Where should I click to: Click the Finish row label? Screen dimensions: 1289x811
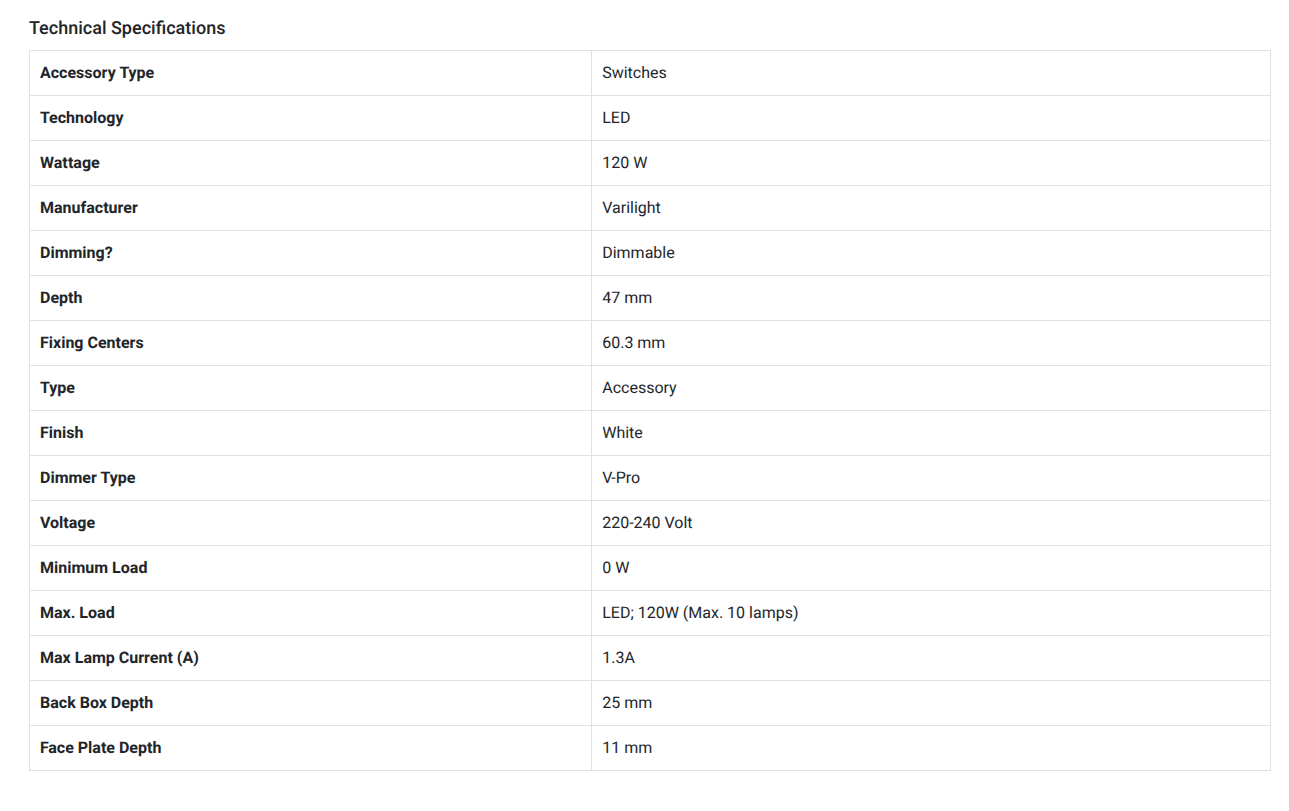pos(62,433)
